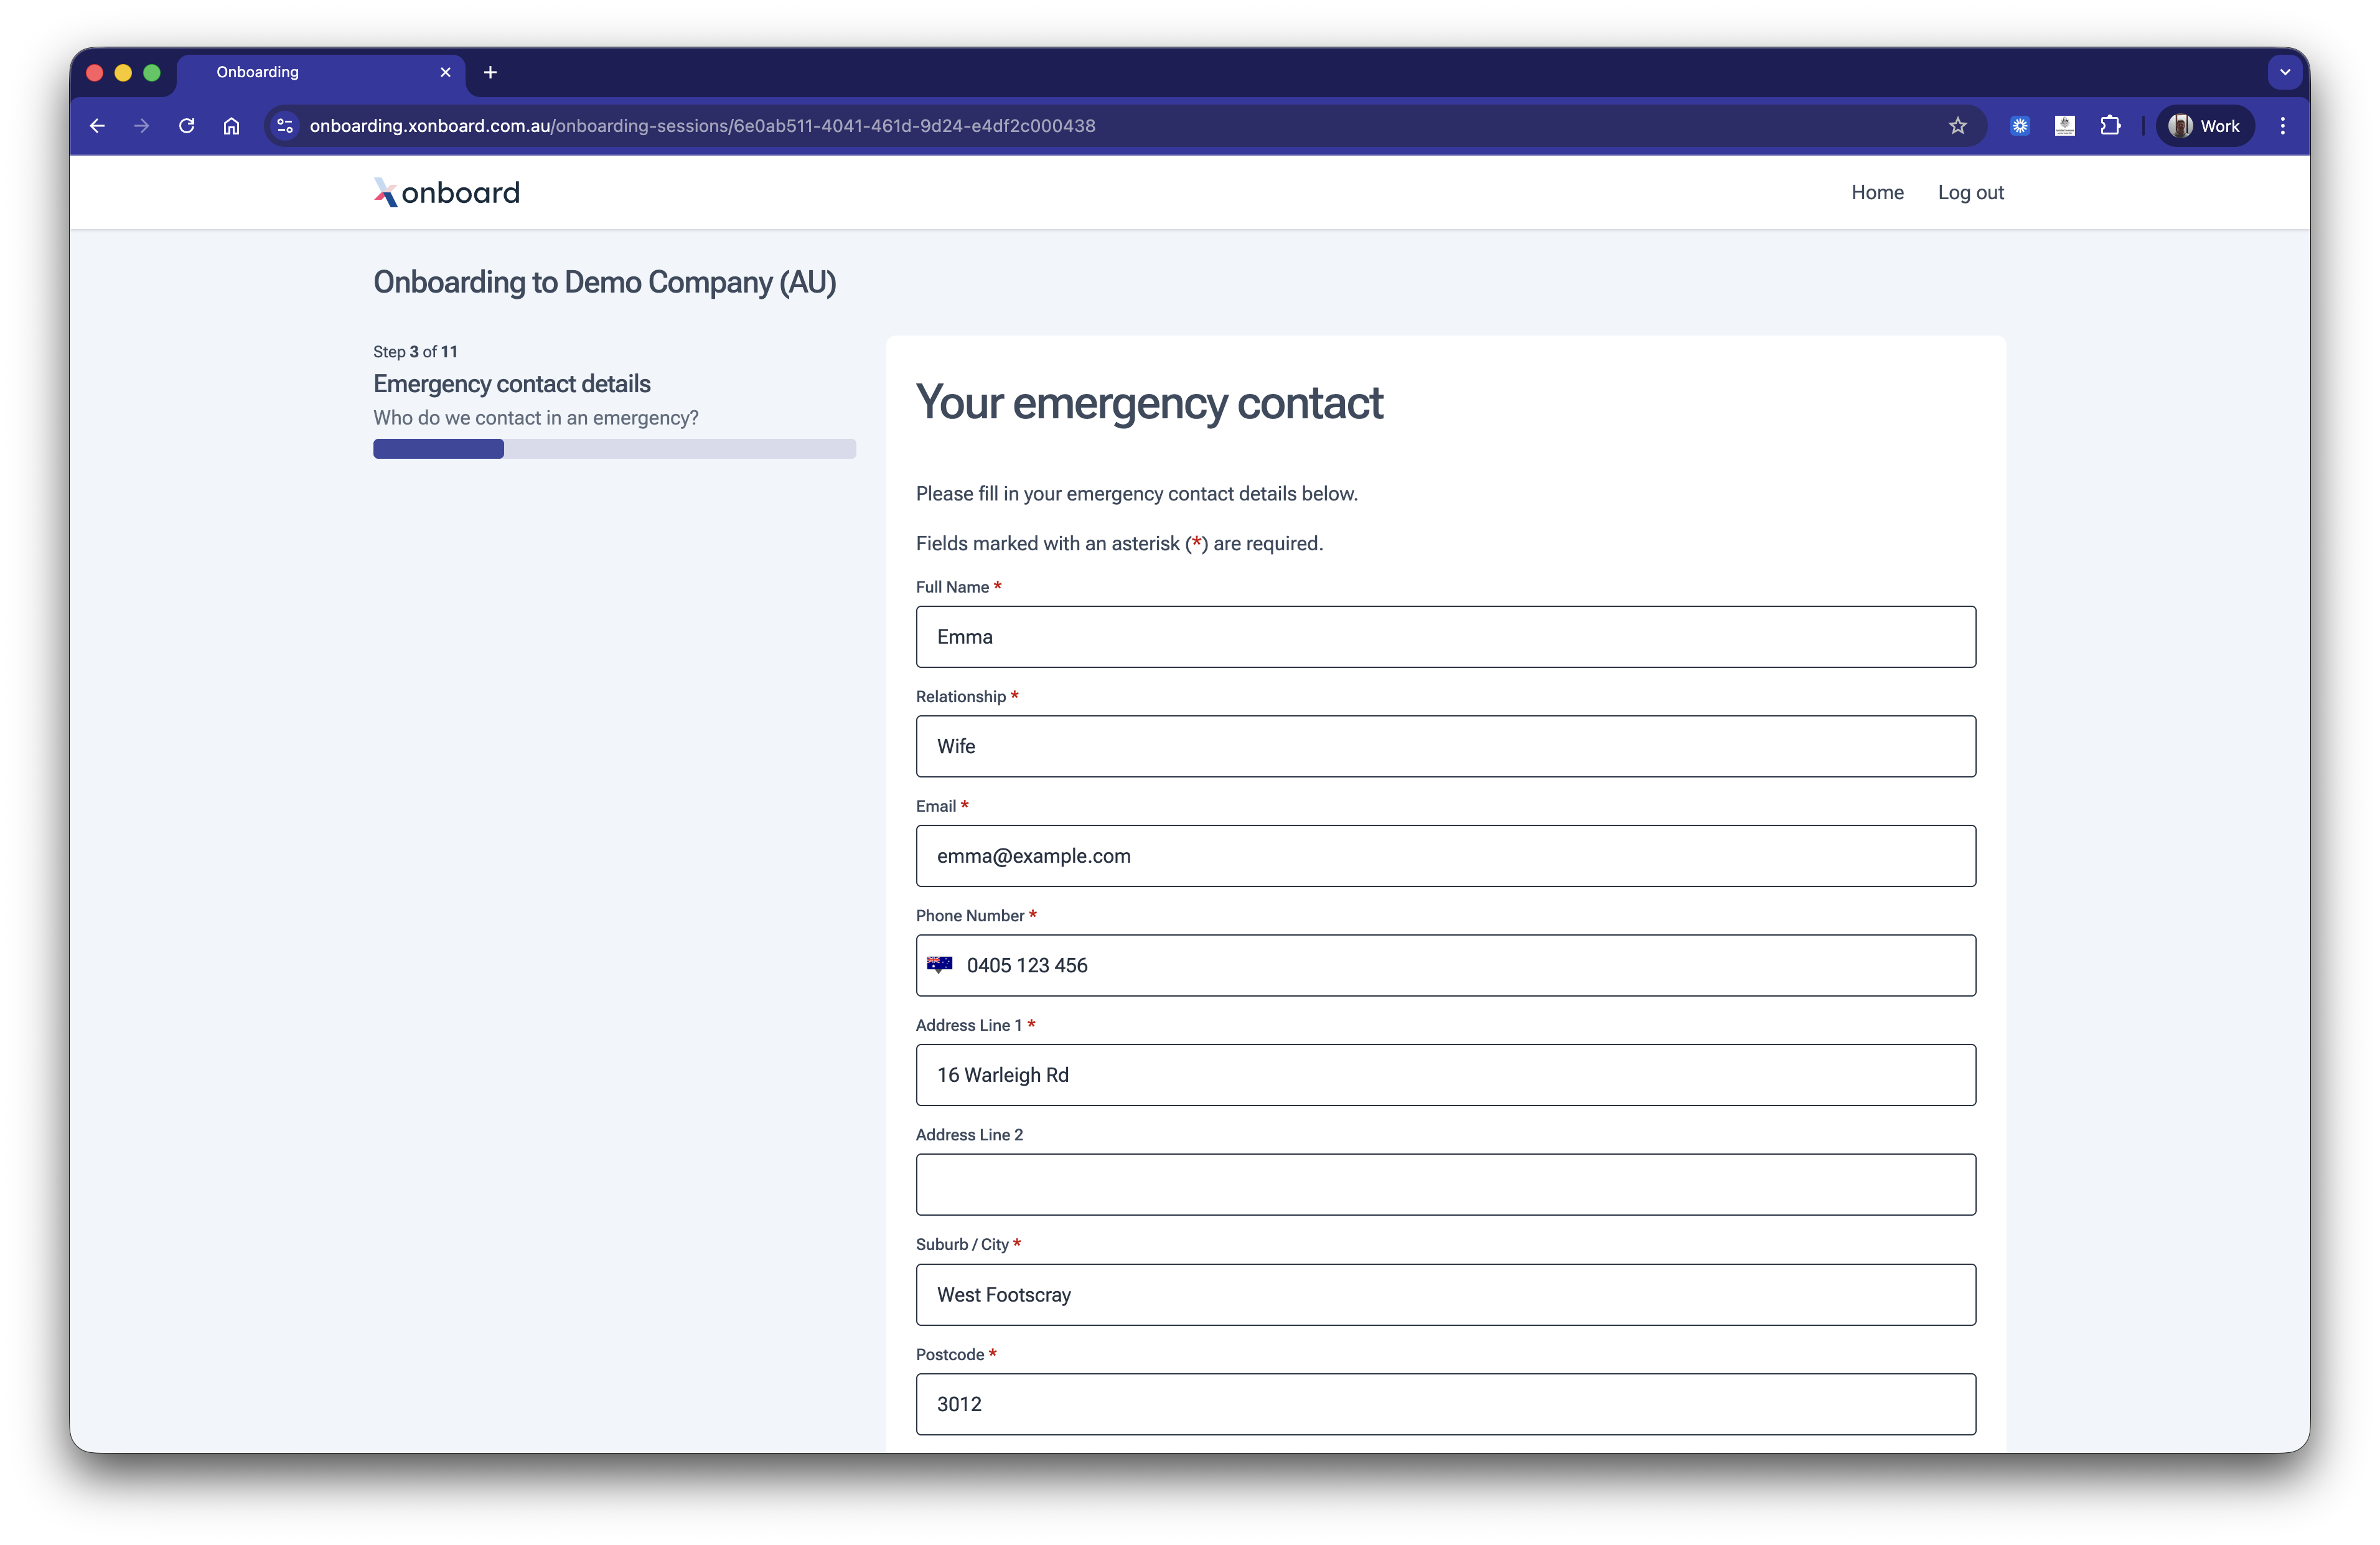Open the extensions puzzle icon
The width and height of the screenshot is (2380, 1545).
(2110, 126)
